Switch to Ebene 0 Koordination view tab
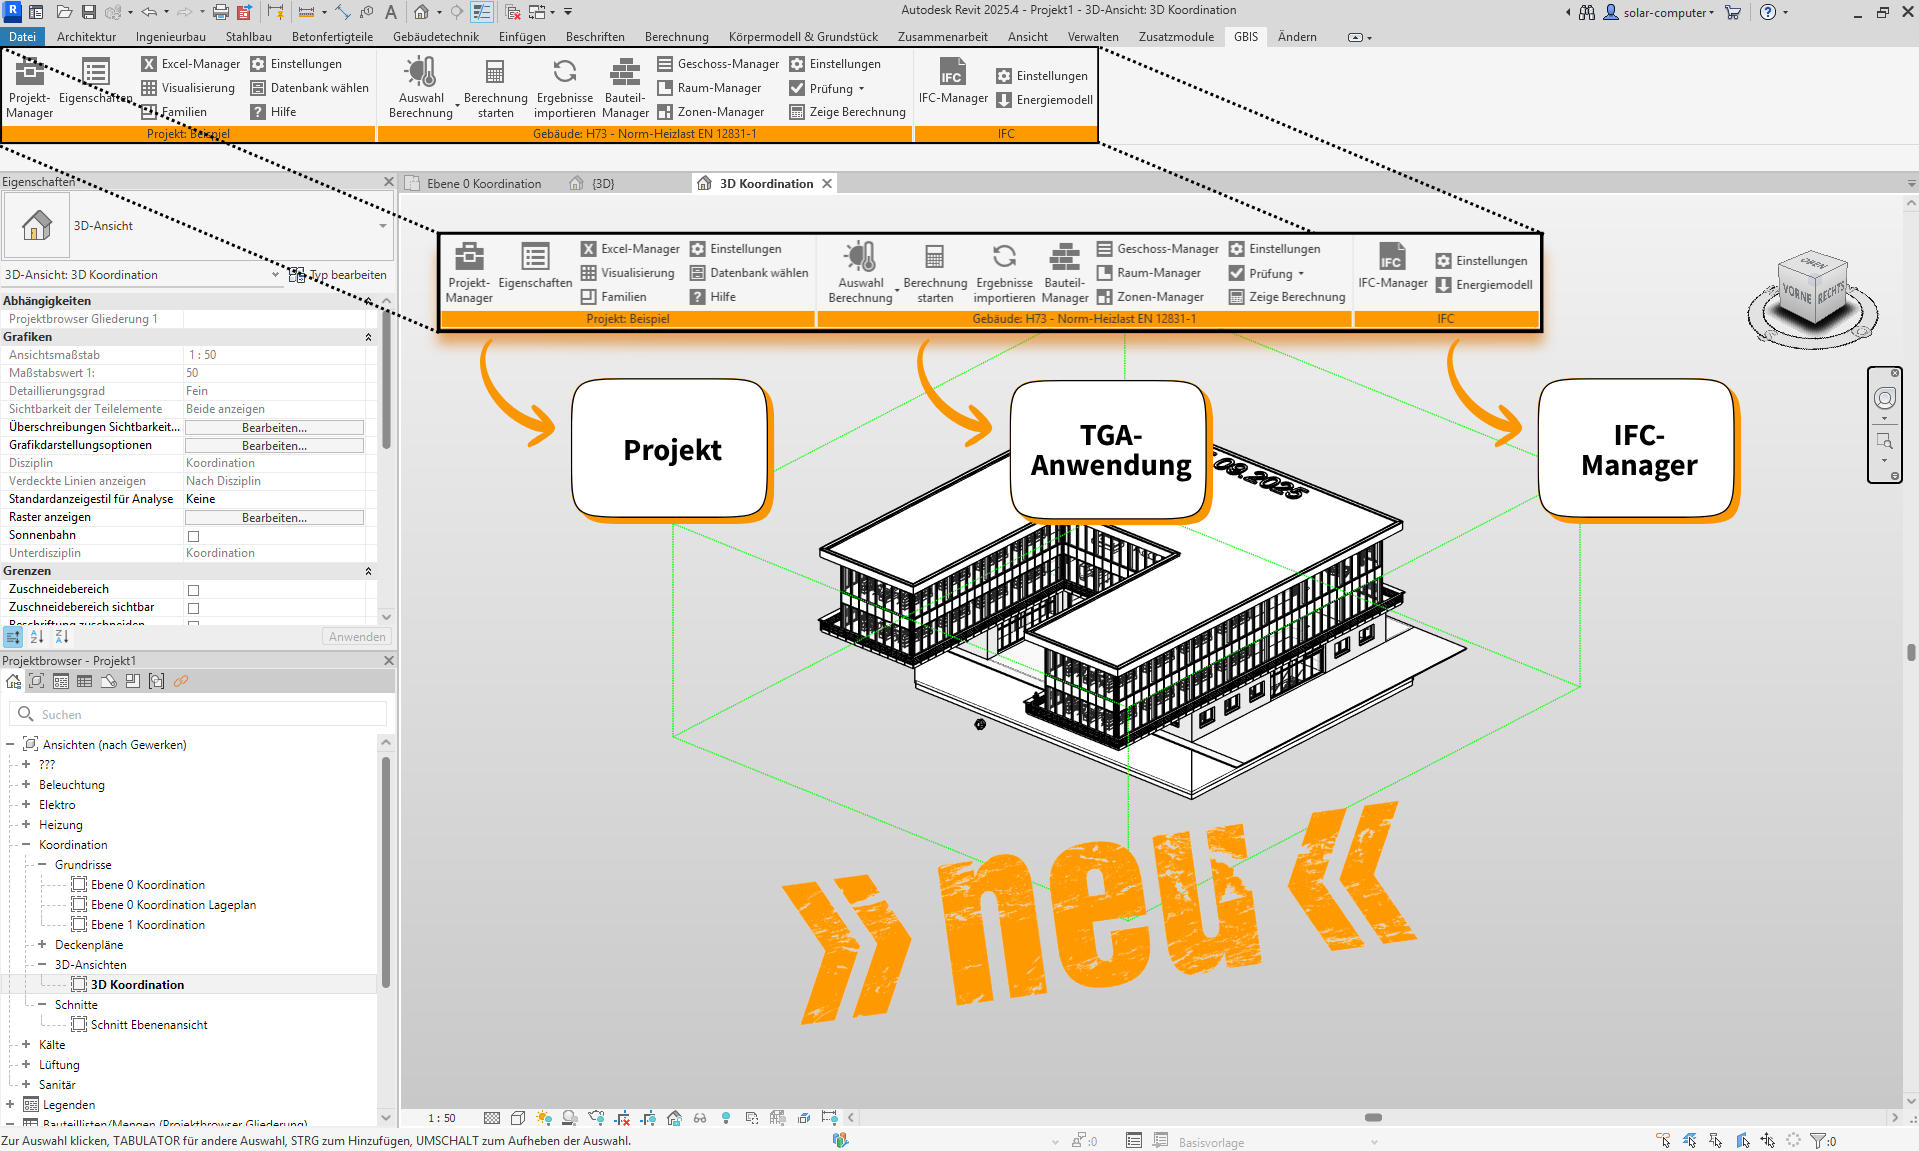 [483, 184]
